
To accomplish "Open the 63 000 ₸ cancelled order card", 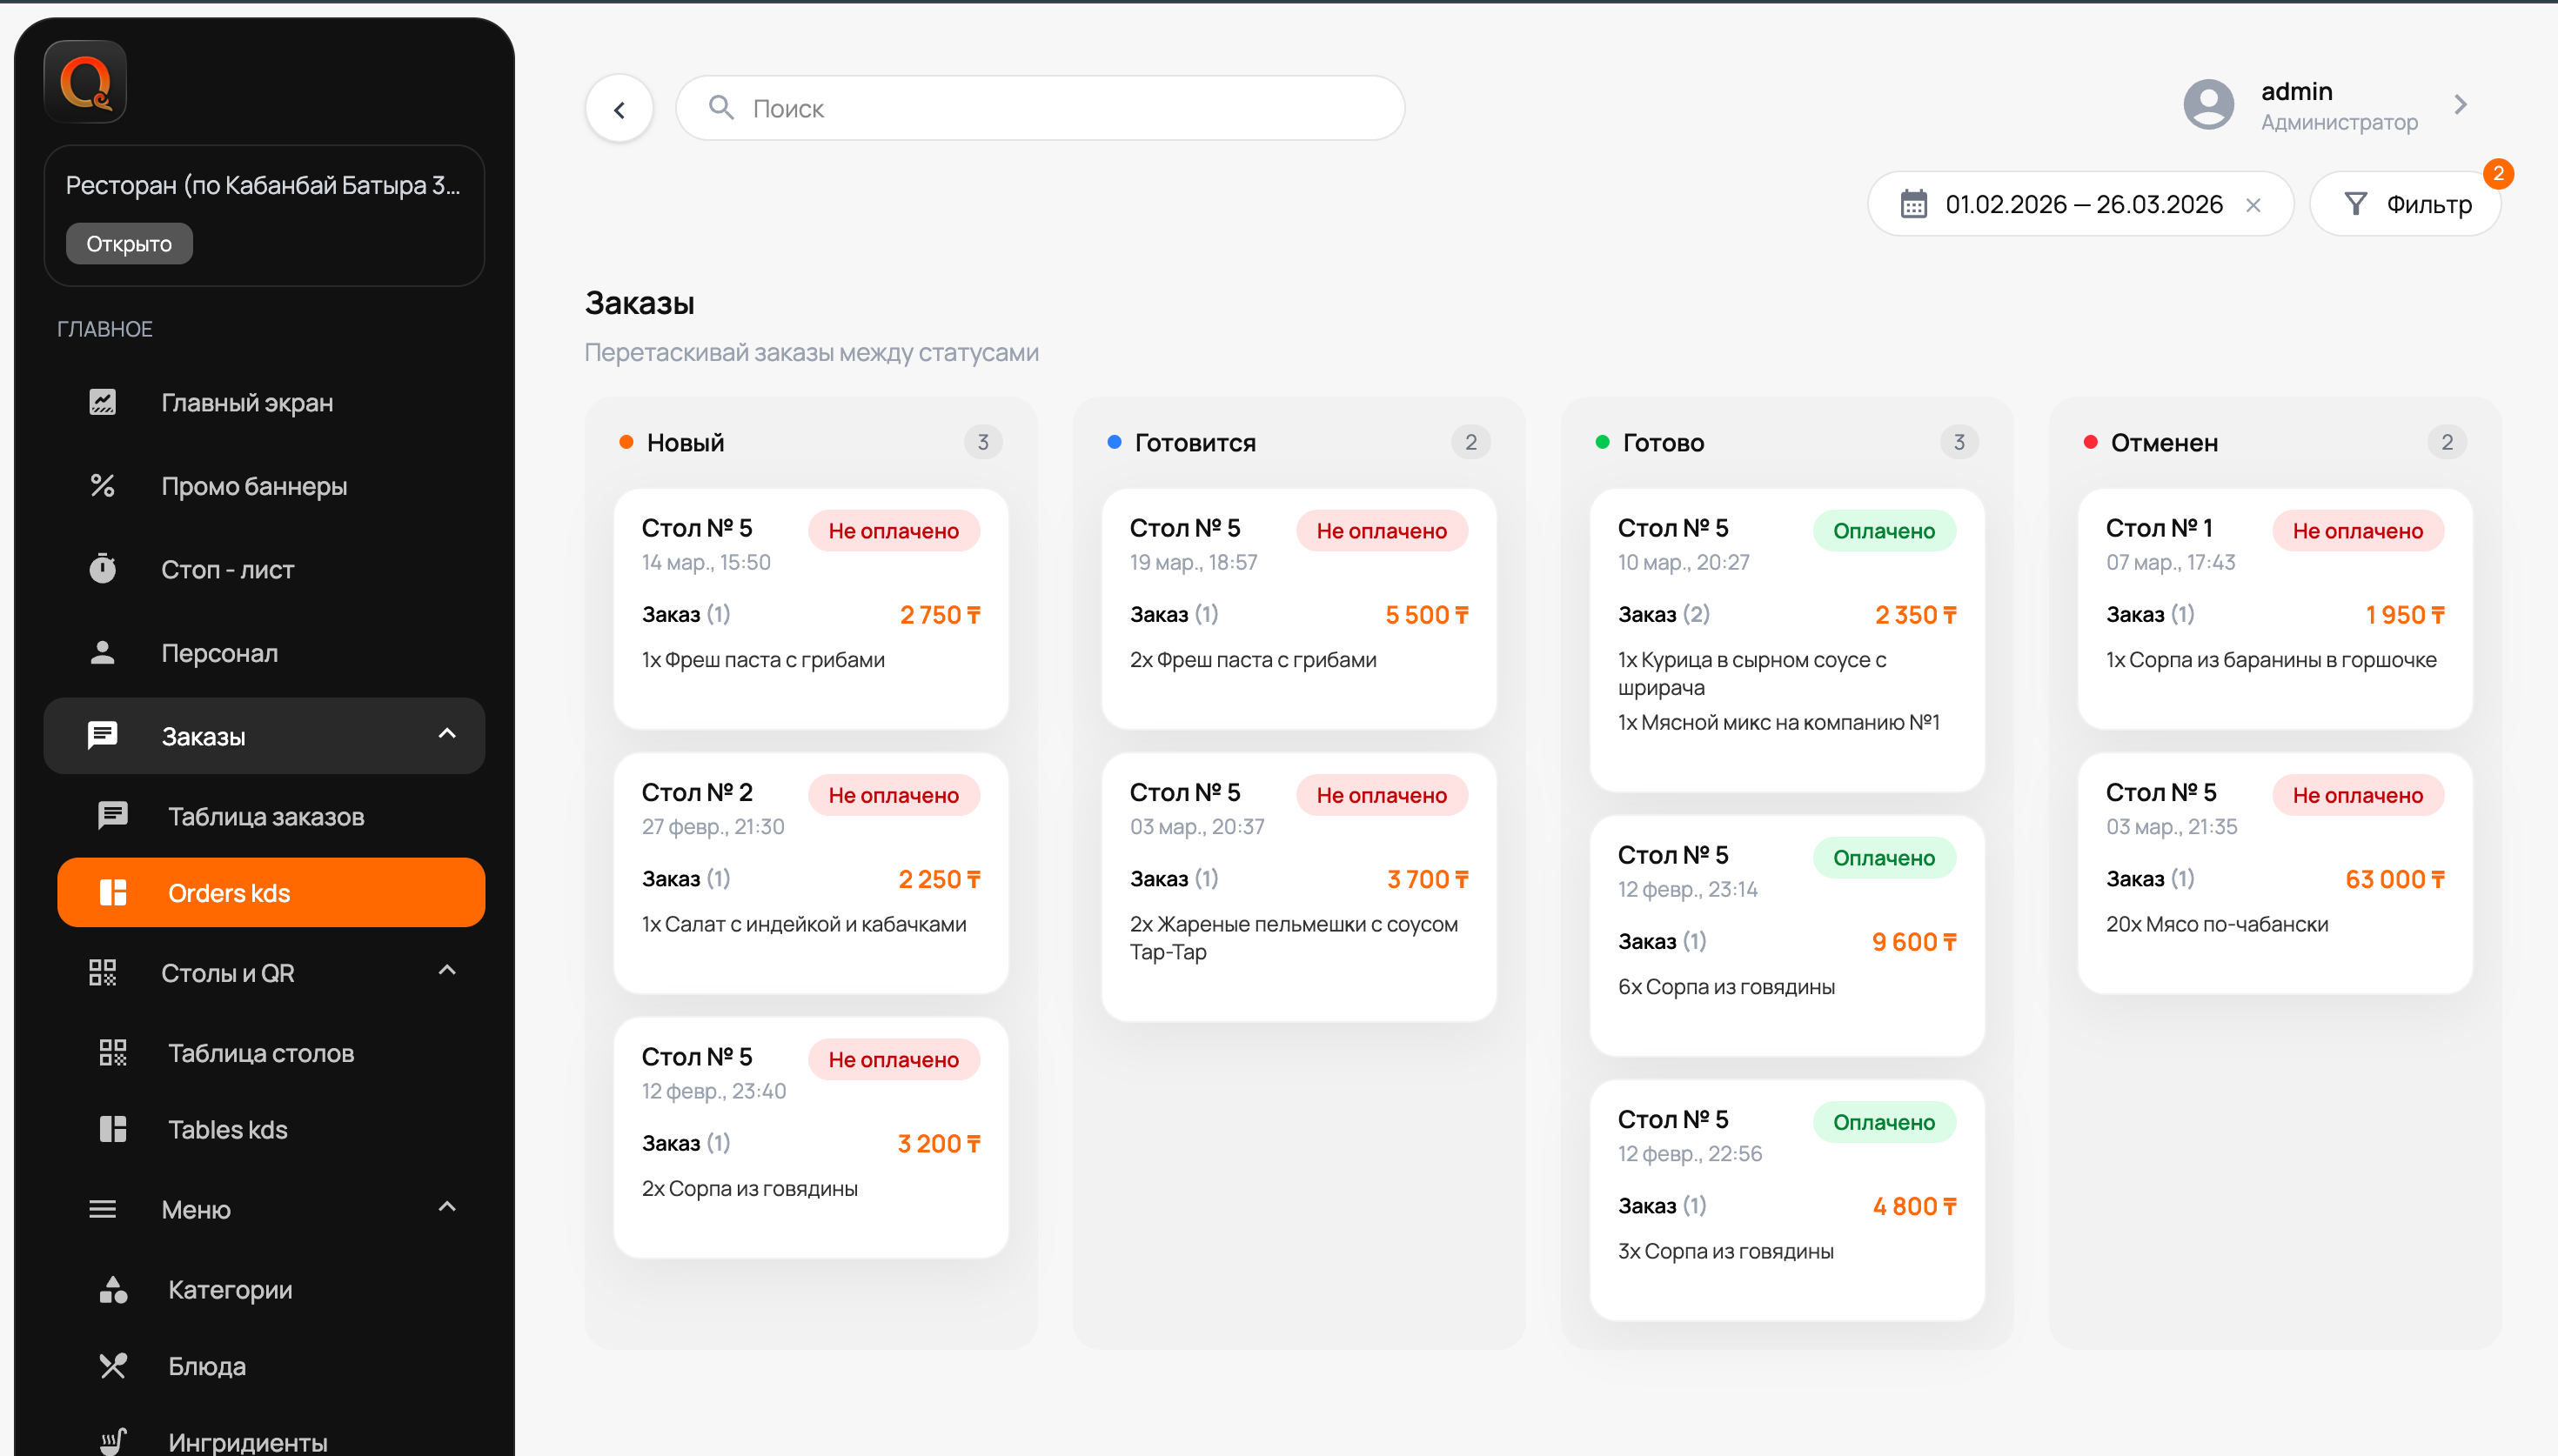I will (2274, 873).
